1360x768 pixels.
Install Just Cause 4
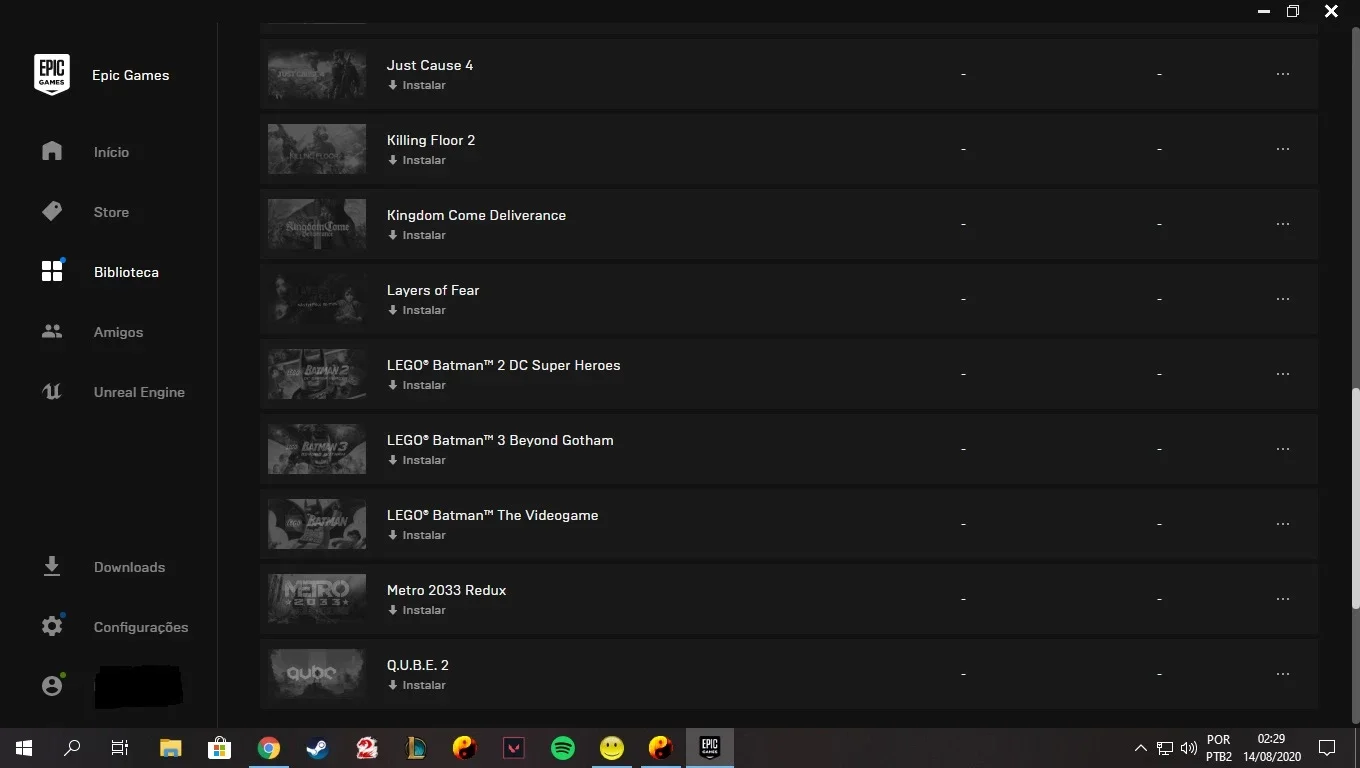(x=417, y=85)
